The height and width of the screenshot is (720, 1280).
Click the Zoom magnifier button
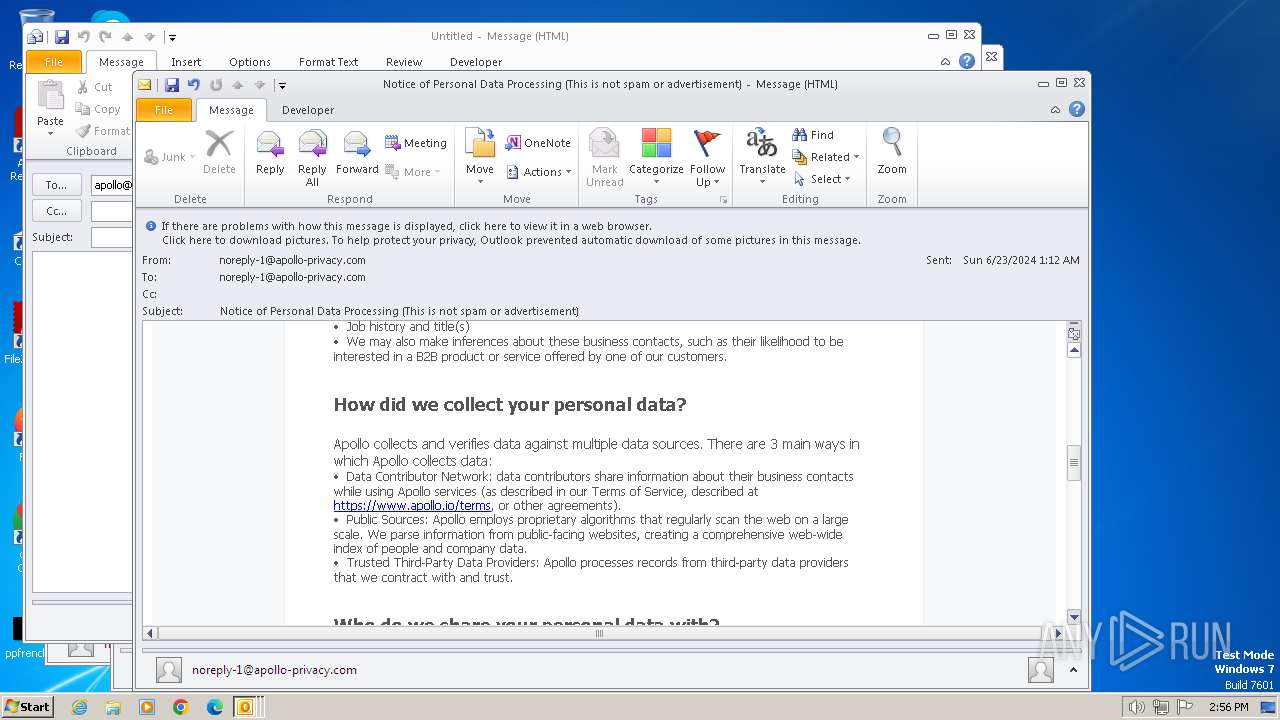tap(892, 152)
